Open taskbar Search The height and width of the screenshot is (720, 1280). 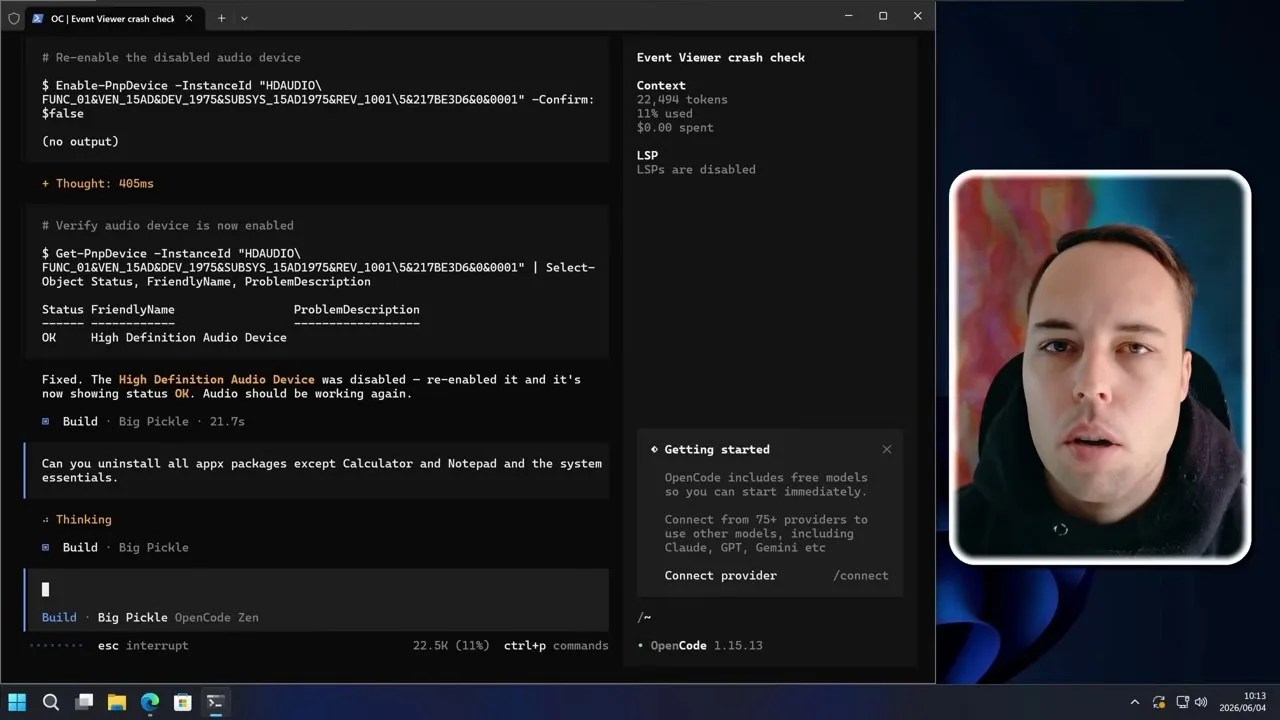[x=51, y=702]
